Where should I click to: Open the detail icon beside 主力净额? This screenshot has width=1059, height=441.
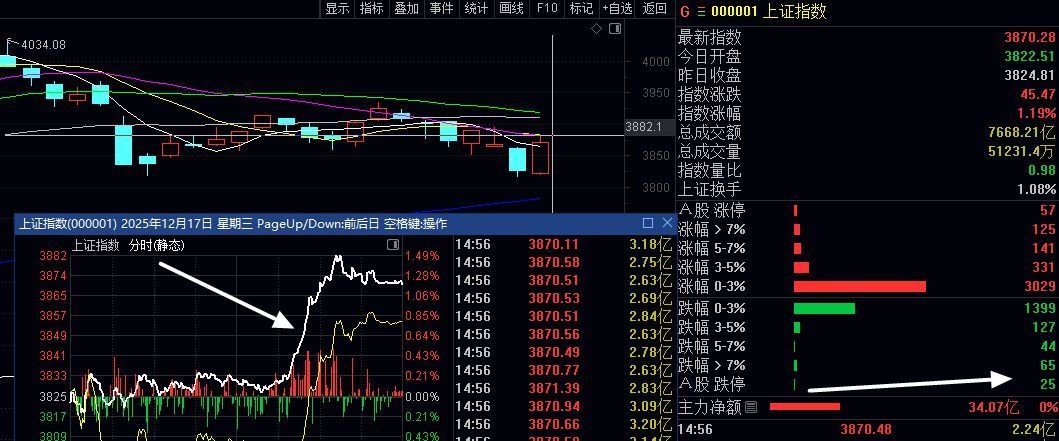(x=751, y=407)
